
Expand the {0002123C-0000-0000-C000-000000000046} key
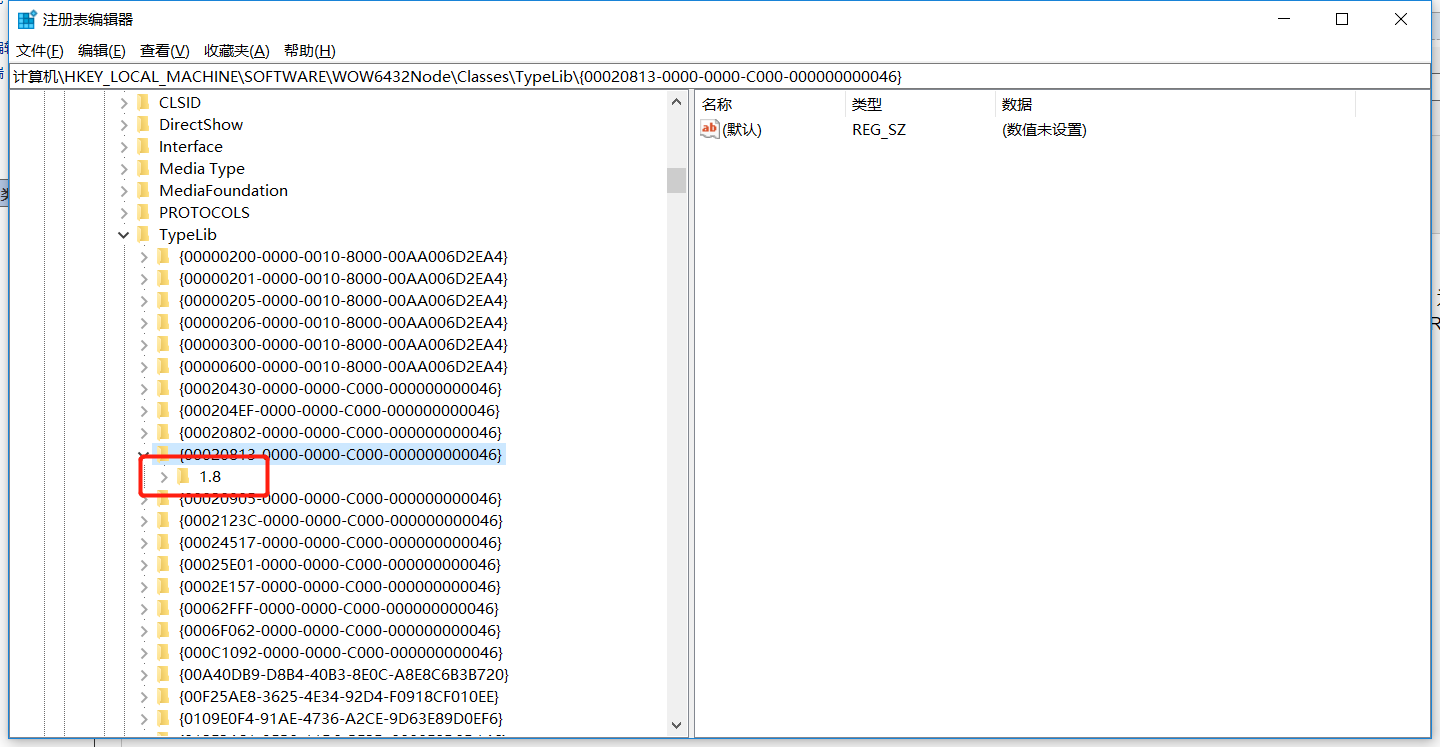click(x=144, y=520)
